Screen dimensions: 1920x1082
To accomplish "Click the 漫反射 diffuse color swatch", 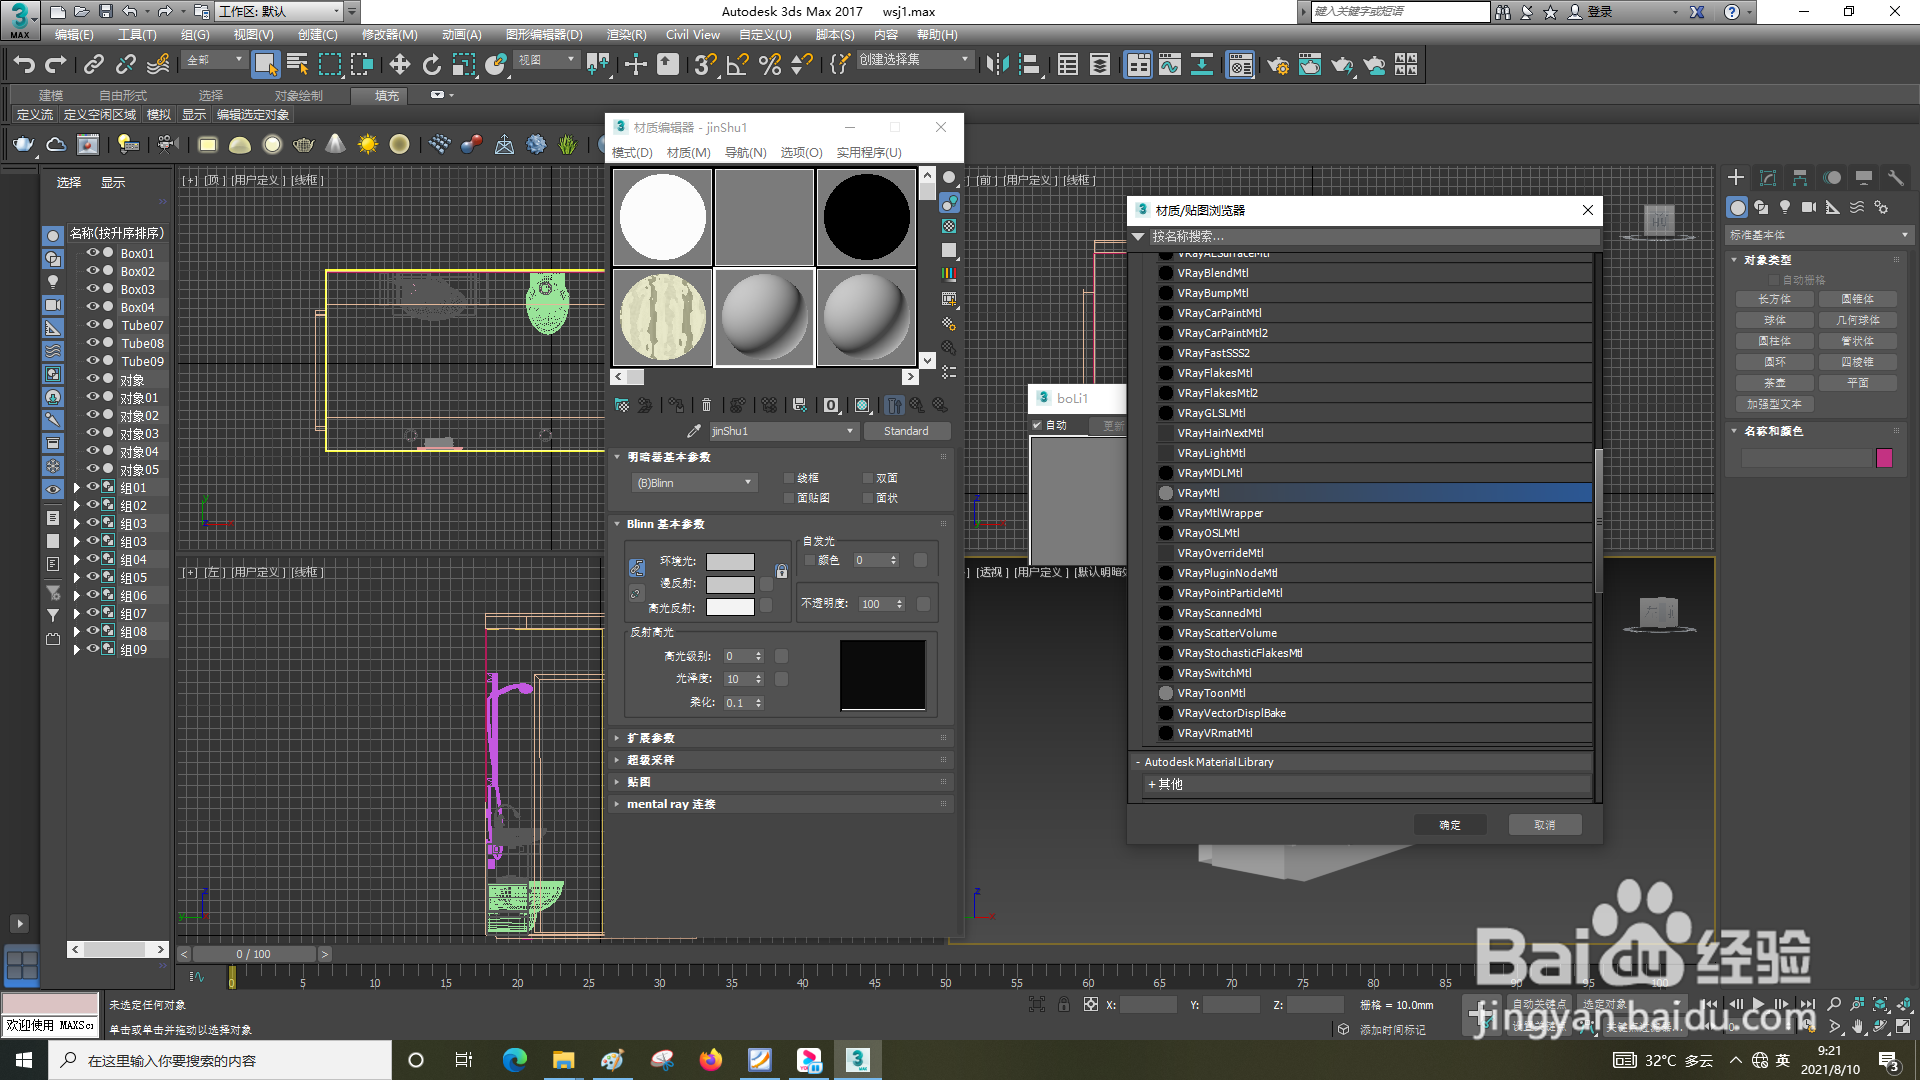I will point(730,584).
